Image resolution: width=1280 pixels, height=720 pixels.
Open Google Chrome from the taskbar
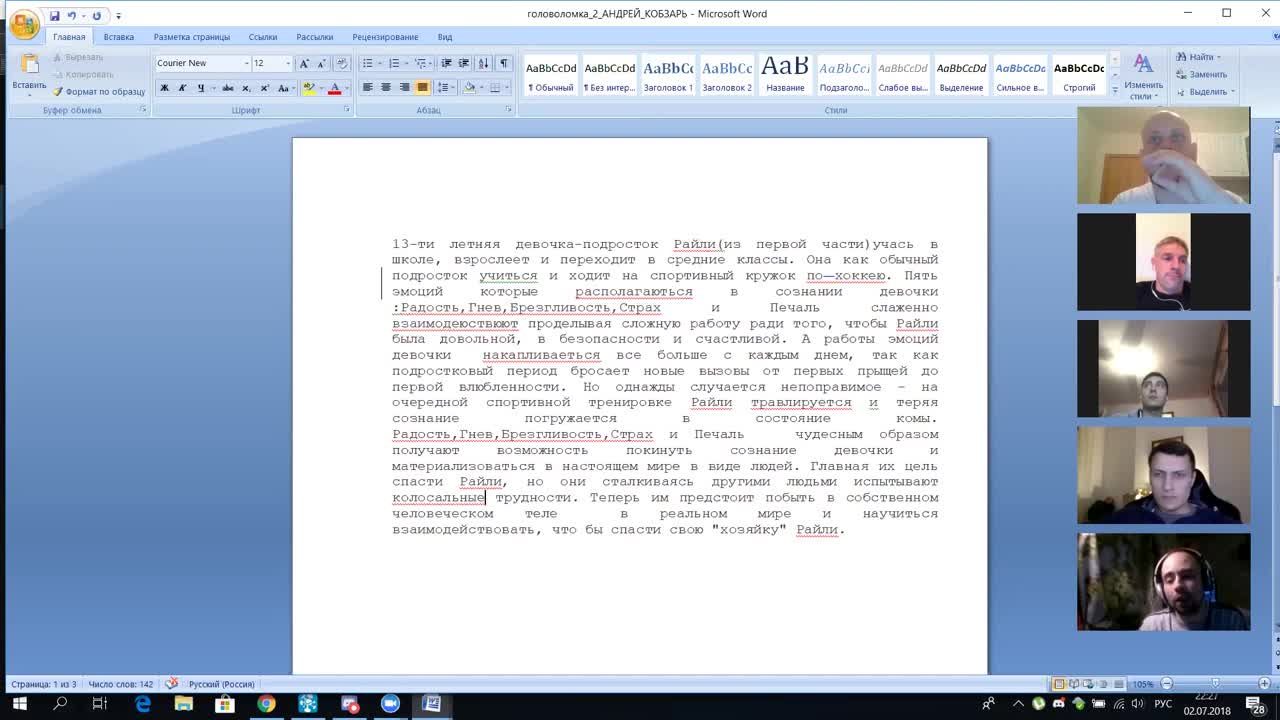(266, 704)
